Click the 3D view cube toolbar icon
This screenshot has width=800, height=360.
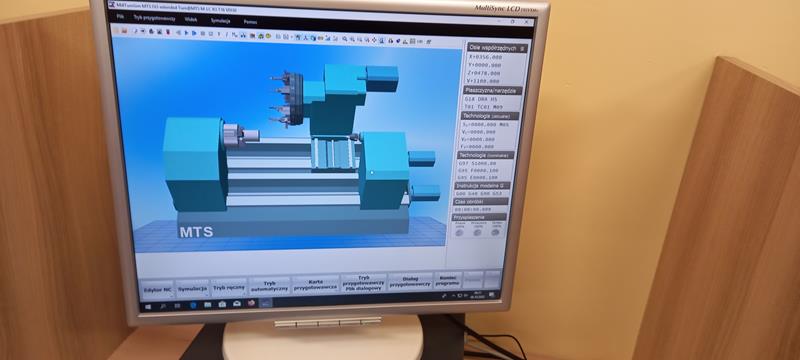312,38
